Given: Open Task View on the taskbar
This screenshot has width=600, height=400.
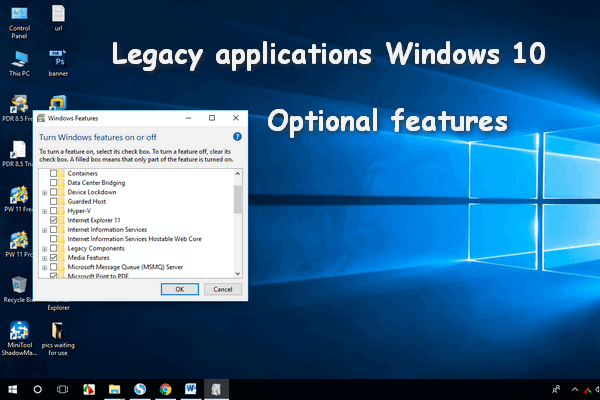Looking at the screenshot, I should tap(62, 389).
